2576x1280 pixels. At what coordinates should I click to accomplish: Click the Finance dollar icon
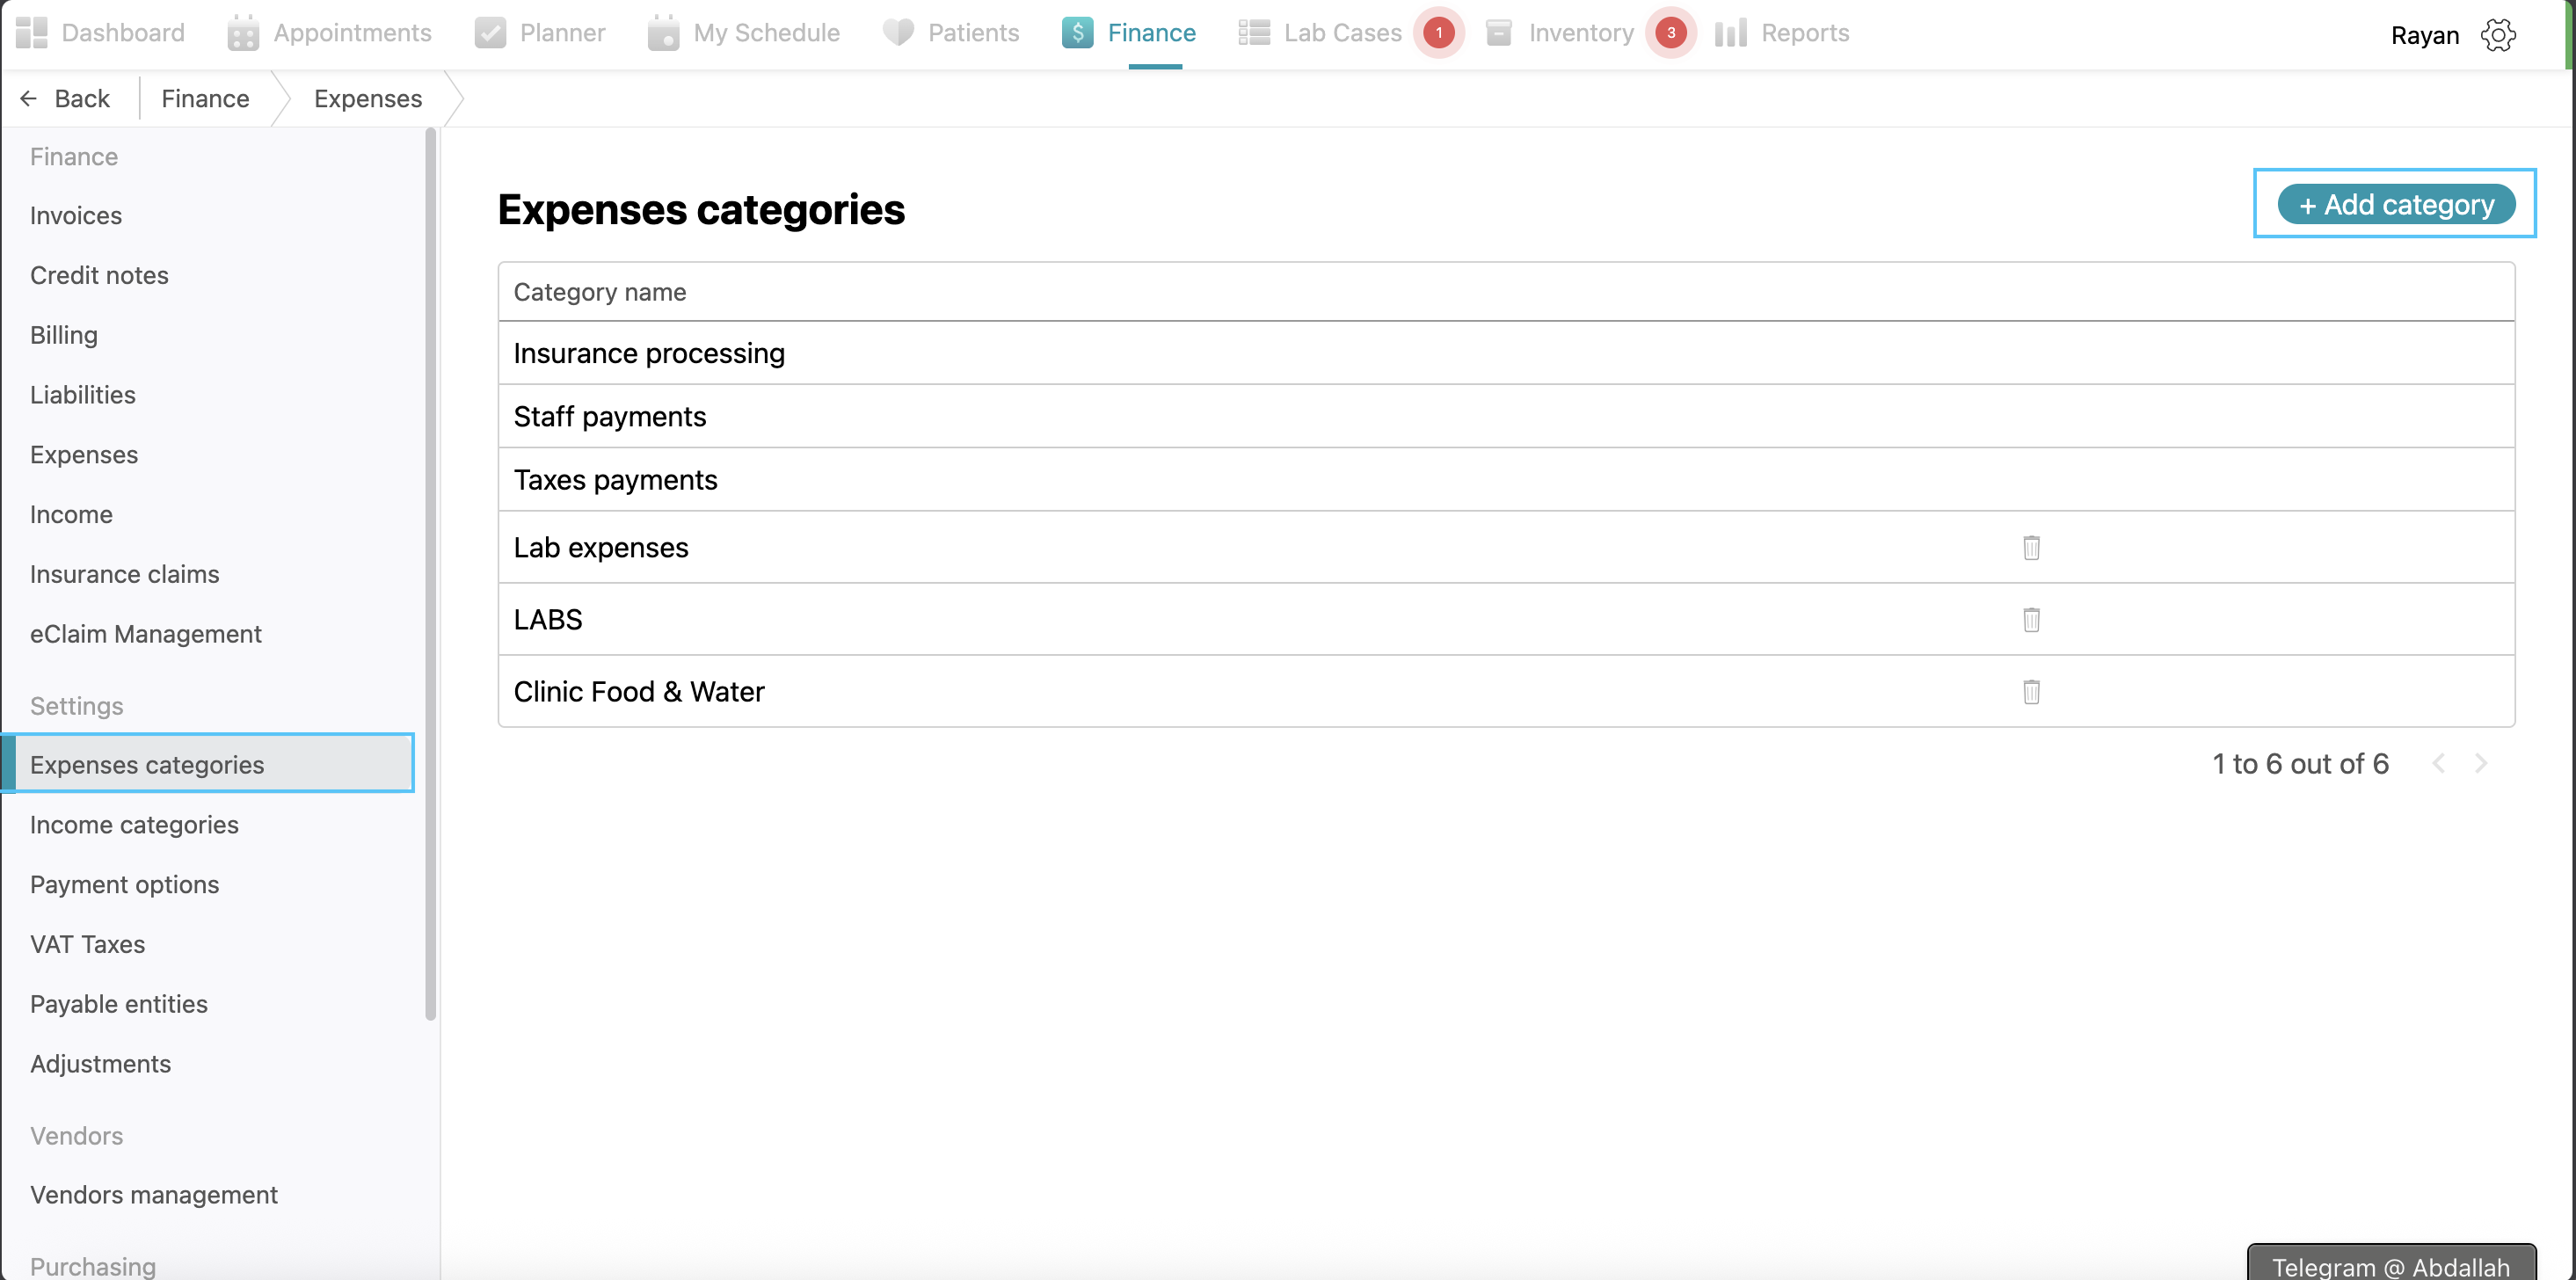pos(1077,33)
